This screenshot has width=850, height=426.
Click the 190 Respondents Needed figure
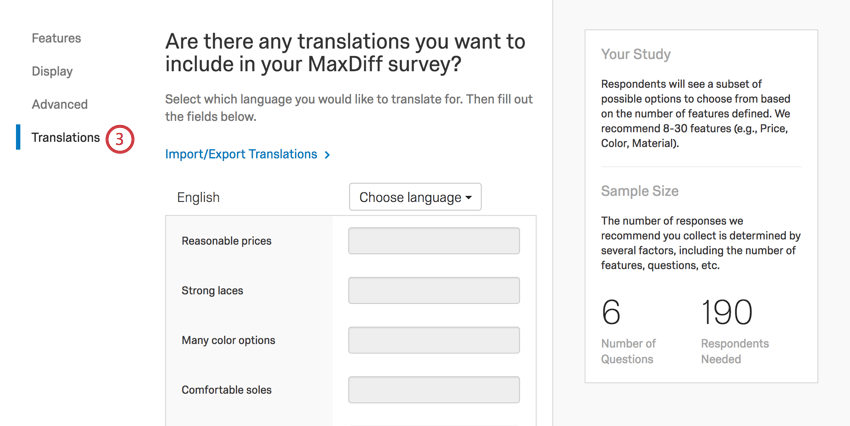[727, 312]
